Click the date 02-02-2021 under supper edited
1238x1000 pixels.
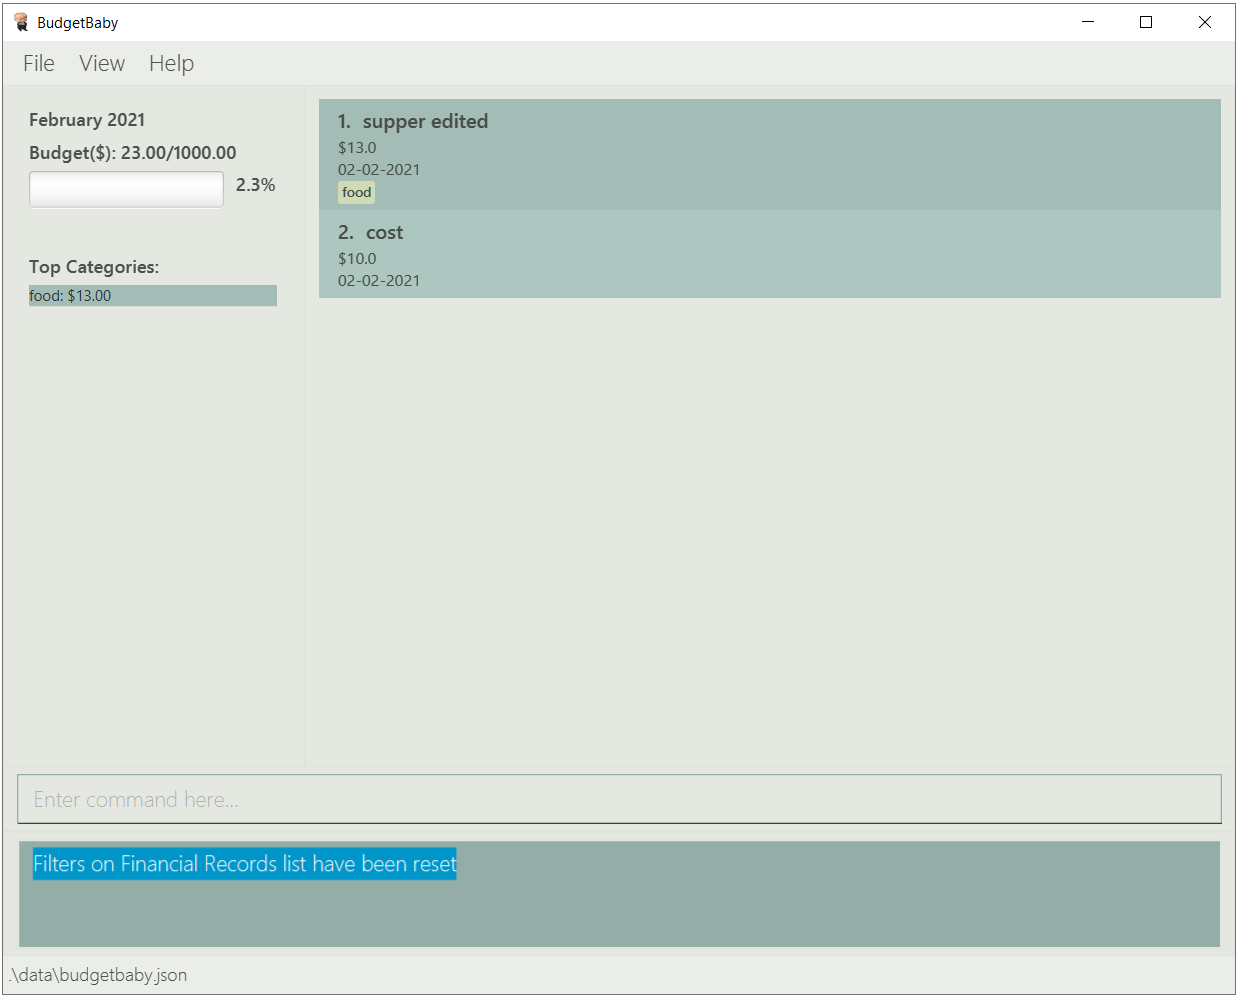pos(379,170)
